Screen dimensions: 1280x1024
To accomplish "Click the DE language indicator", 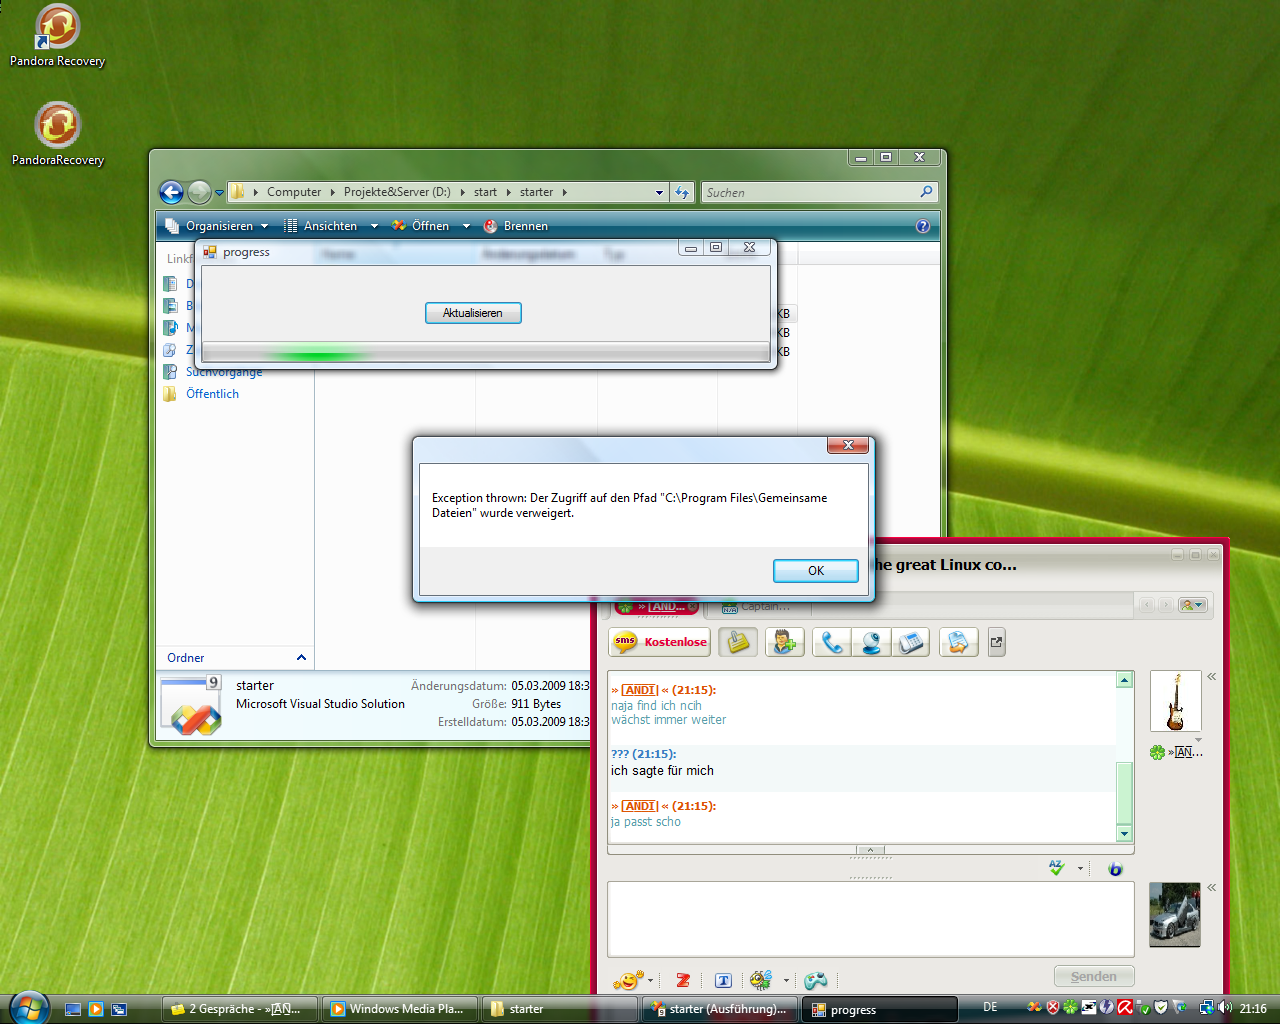I will (x=990, y=1008).
